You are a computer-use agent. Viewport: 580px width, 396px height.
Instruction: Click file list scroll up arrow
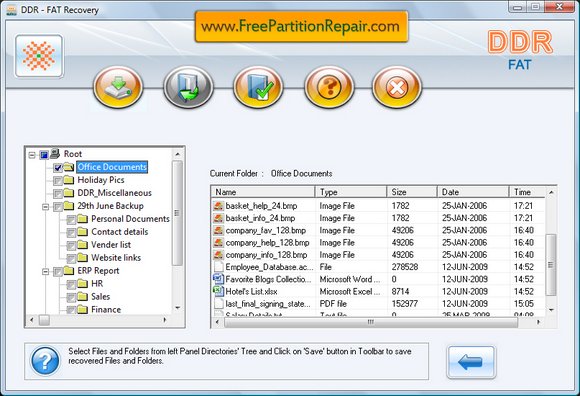point(551,192)
